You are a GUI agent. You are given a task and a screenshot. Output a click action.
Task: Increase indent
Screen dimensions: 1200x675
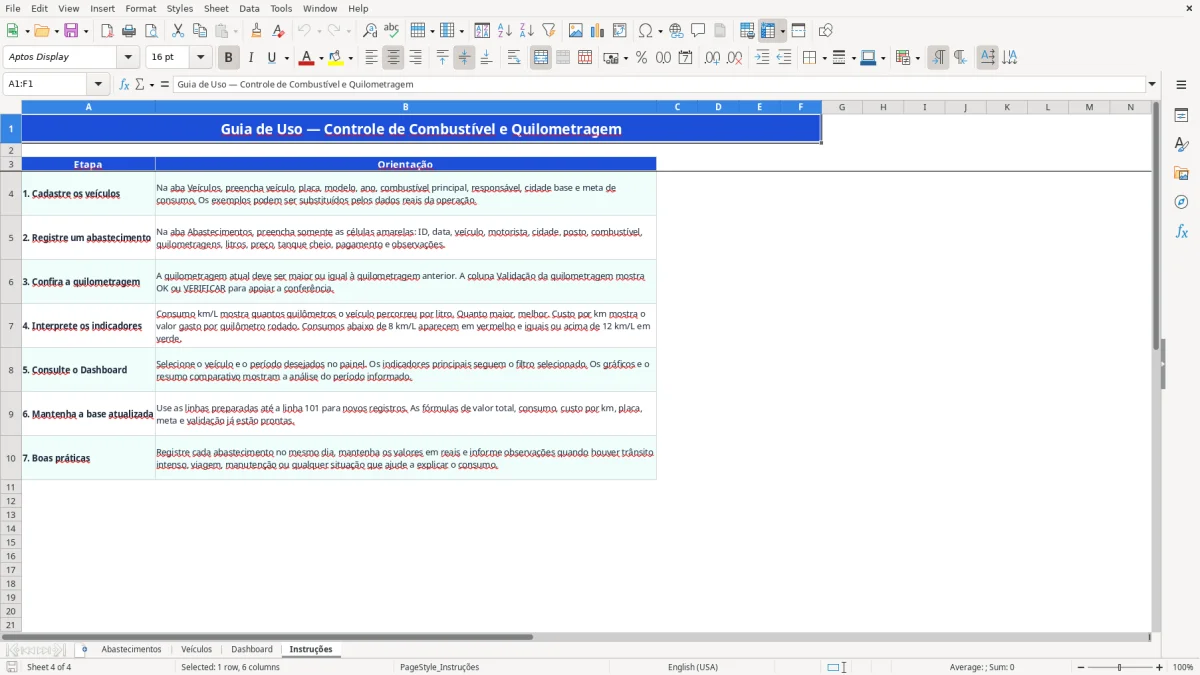coord(762,58)
